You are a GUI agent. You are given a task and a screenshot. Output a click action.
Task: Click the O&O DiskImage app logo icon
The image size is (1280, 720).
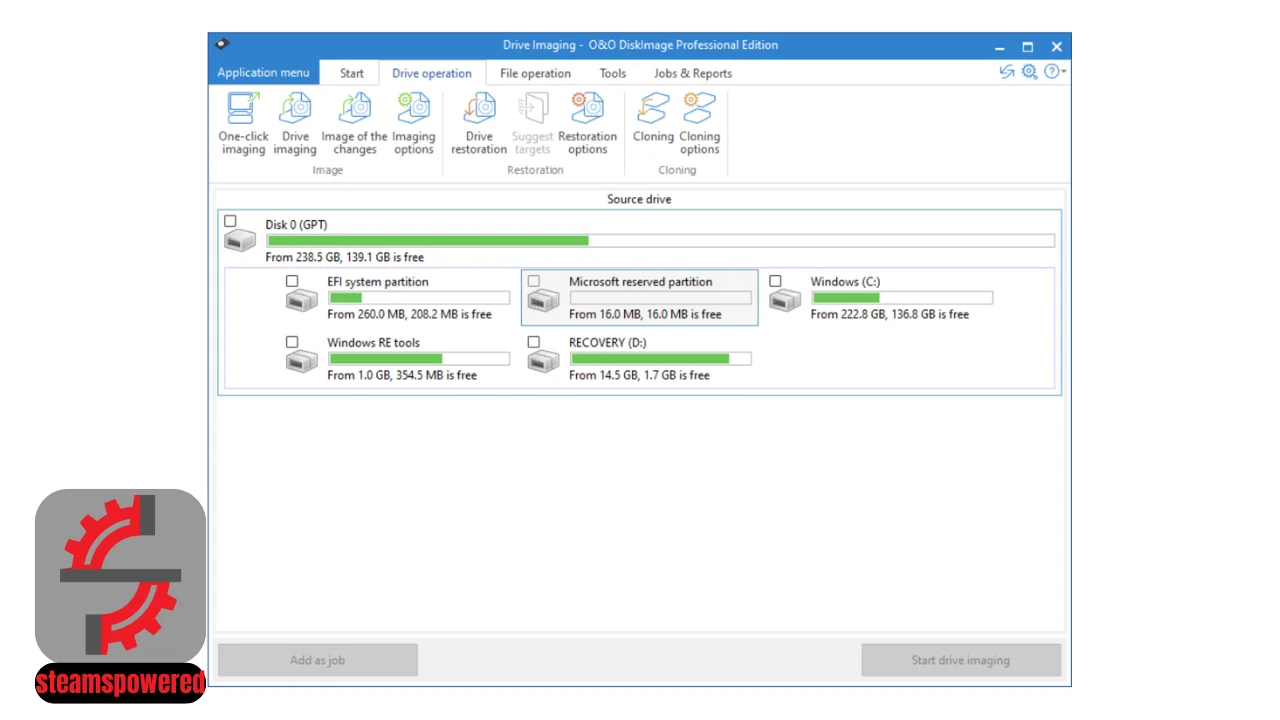coord(222,44)
